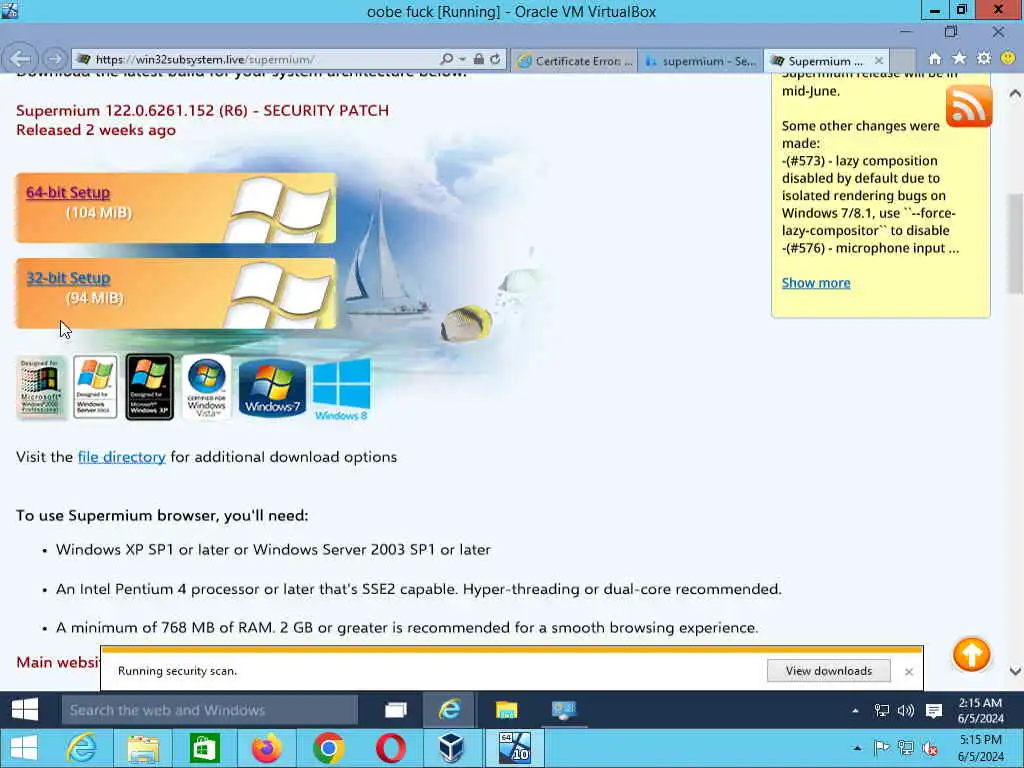
Task: Click the guest clock showing 2:15 AM
Action: tap(980, 711)
